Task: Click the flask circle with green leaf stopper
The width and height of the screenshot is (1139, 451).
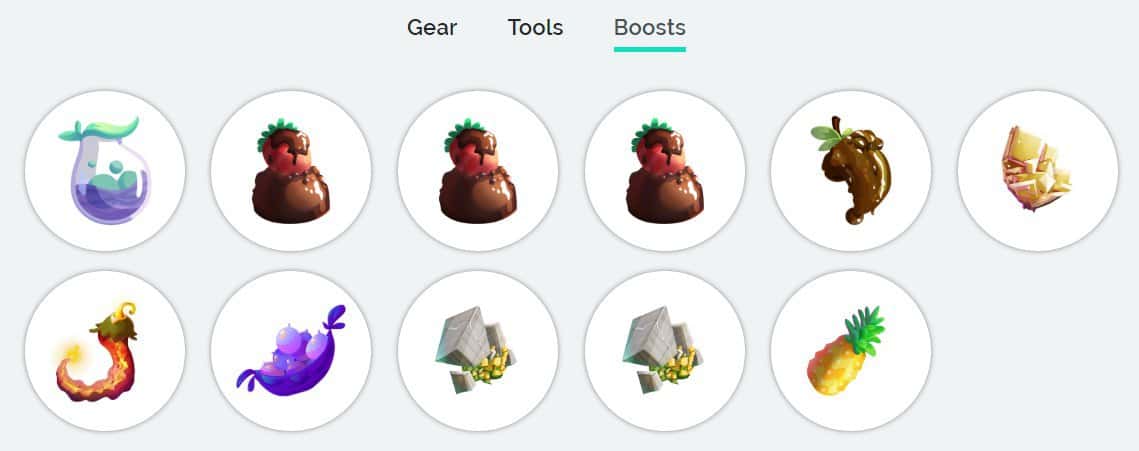Action: click(105, 171)
